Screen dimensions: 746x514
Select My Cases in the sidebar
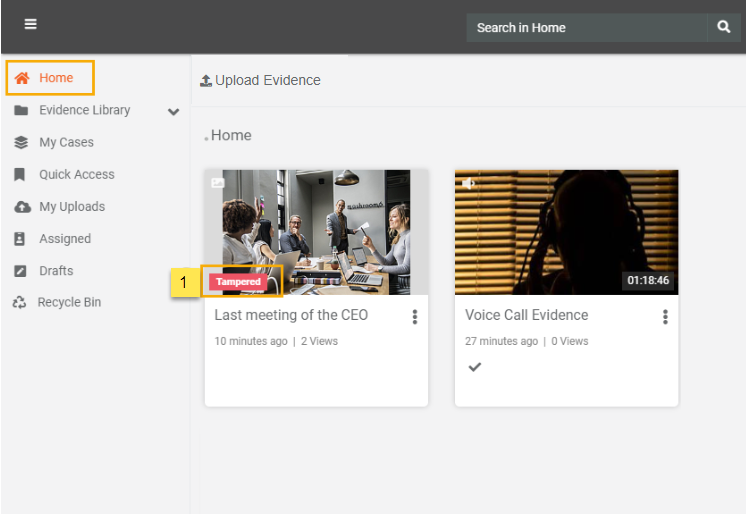click(66, 143)
